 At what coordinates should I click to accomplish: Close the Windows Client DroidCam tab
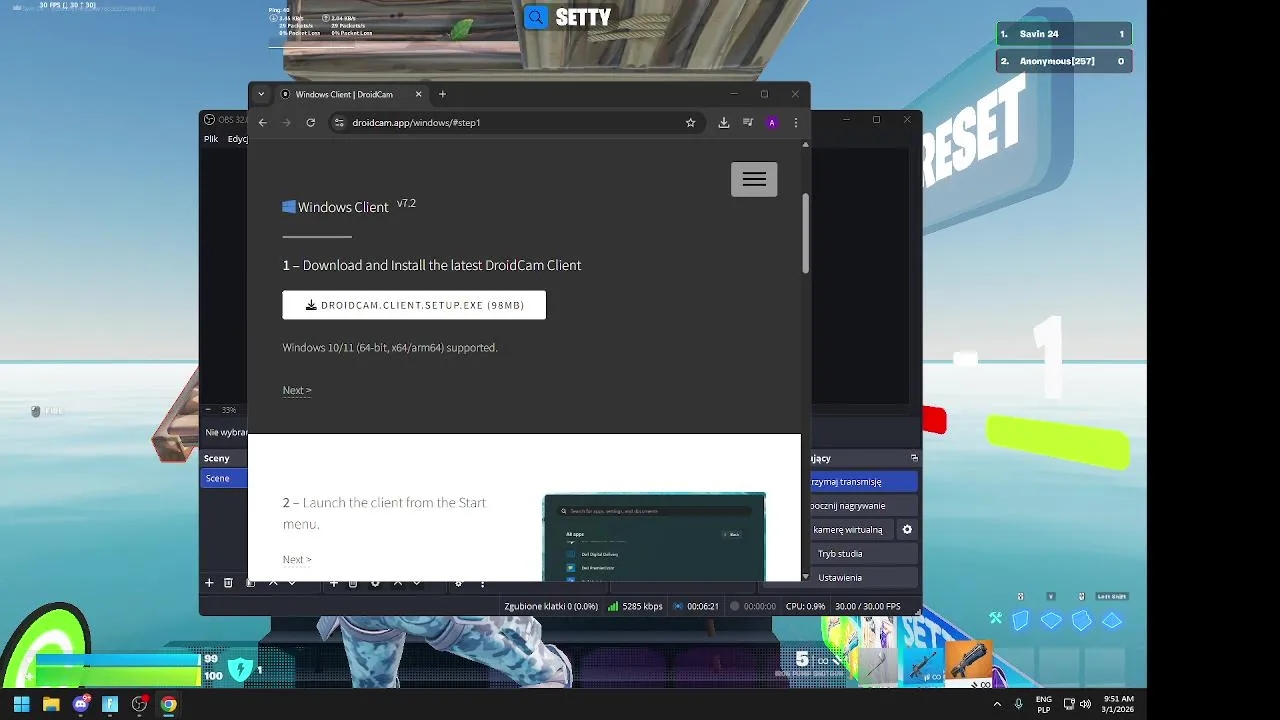418,94
